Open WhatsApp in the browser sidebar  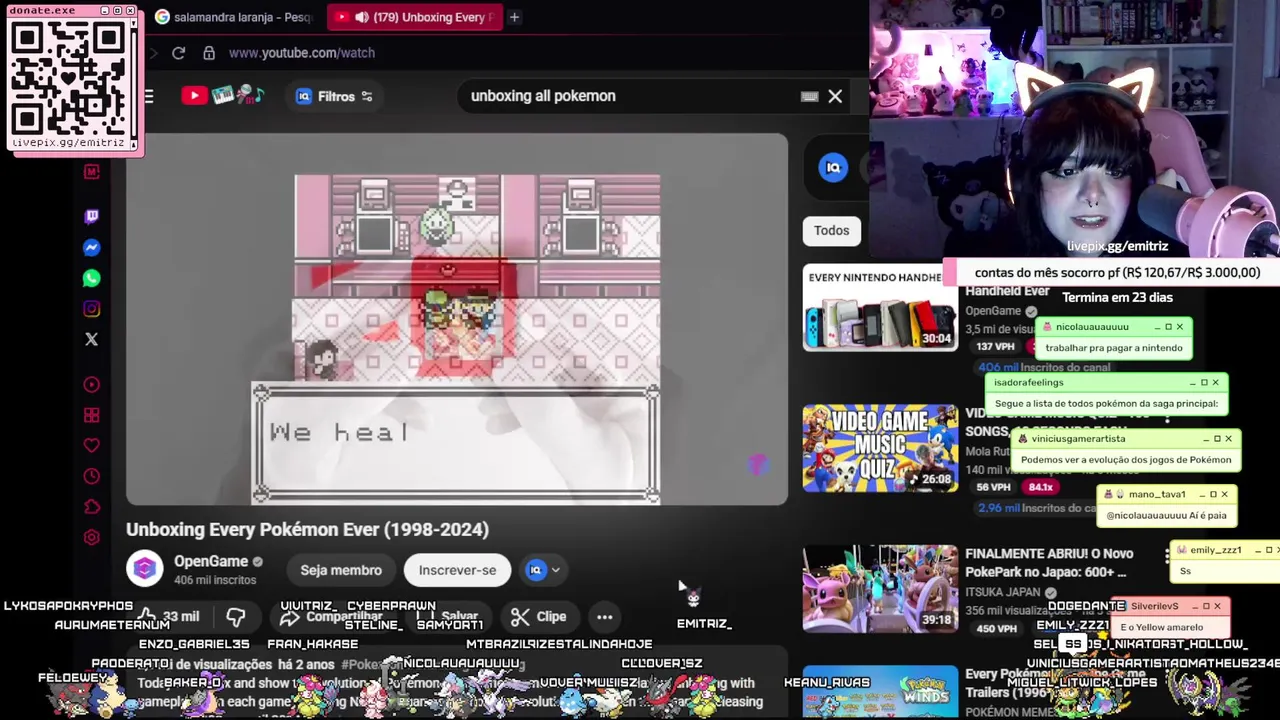pyautogui.click(x=92, y=278)
